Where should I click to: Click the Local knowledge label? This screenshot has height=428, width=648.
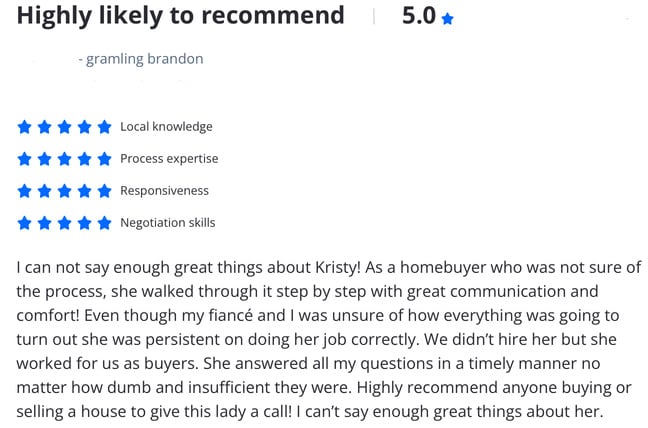(x=166, y=127)
